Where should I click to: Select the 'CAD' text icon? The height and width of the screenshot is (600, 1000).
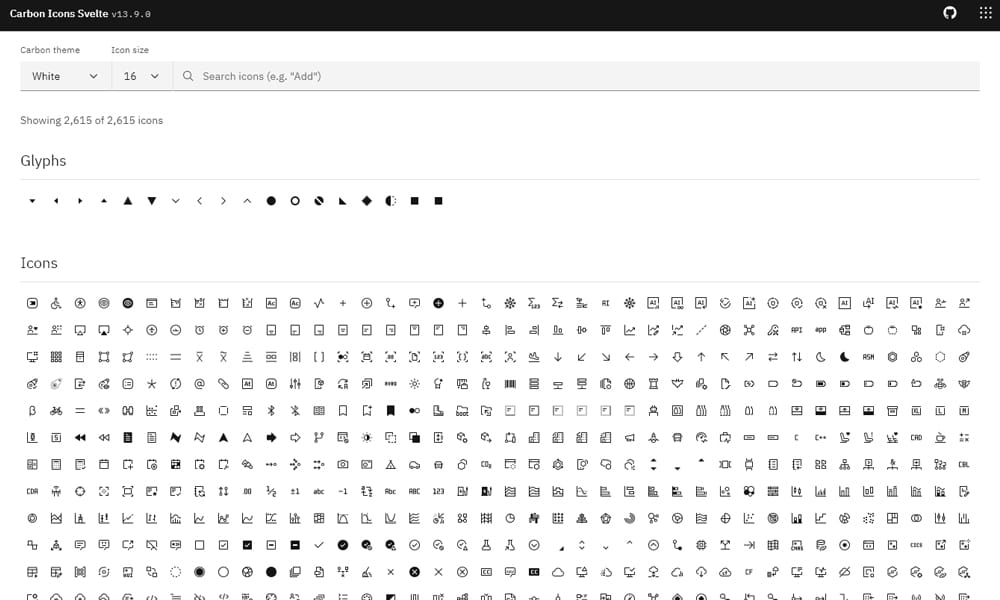click(x=916, y=437)
